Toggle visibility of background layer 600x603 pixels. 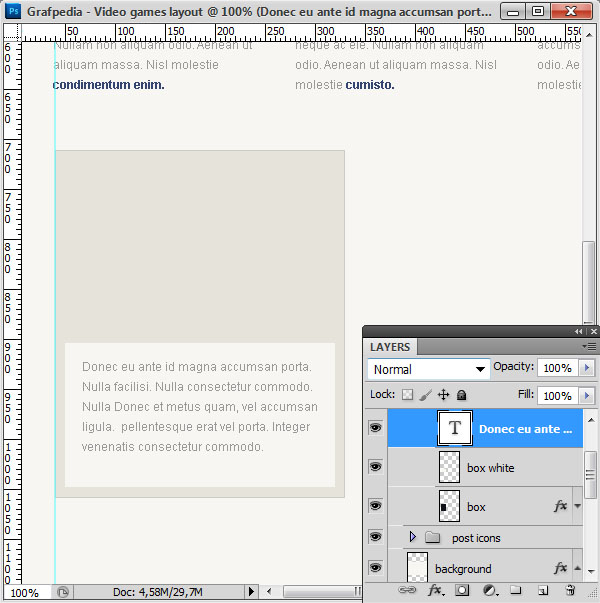pos(375,567)
